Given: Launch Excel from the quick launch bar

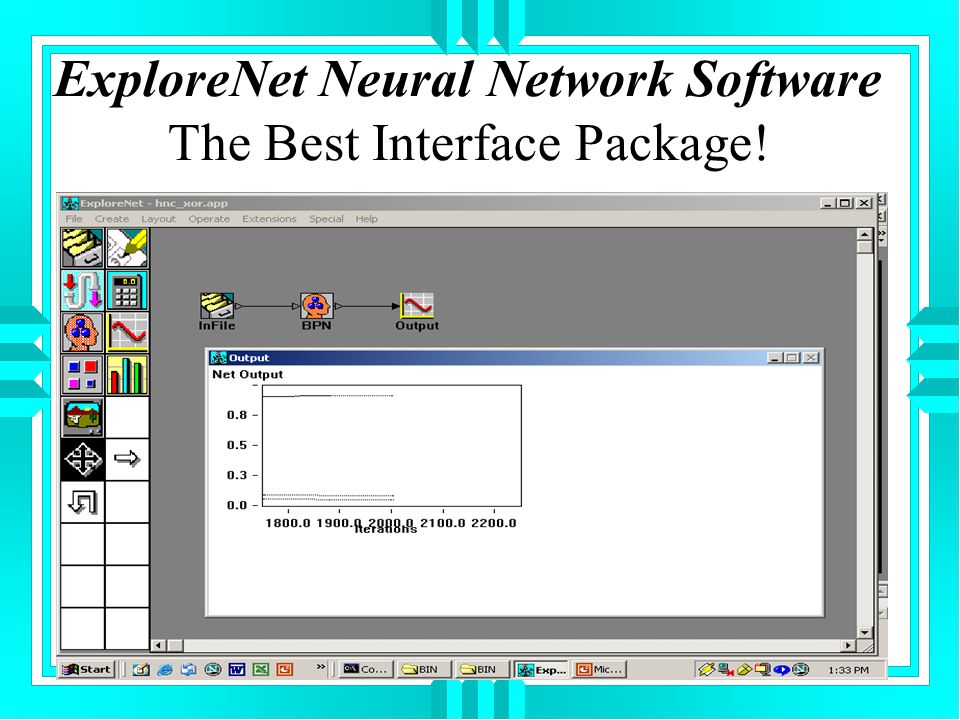Looking at the screenshot, I should [x=261, y=669].
